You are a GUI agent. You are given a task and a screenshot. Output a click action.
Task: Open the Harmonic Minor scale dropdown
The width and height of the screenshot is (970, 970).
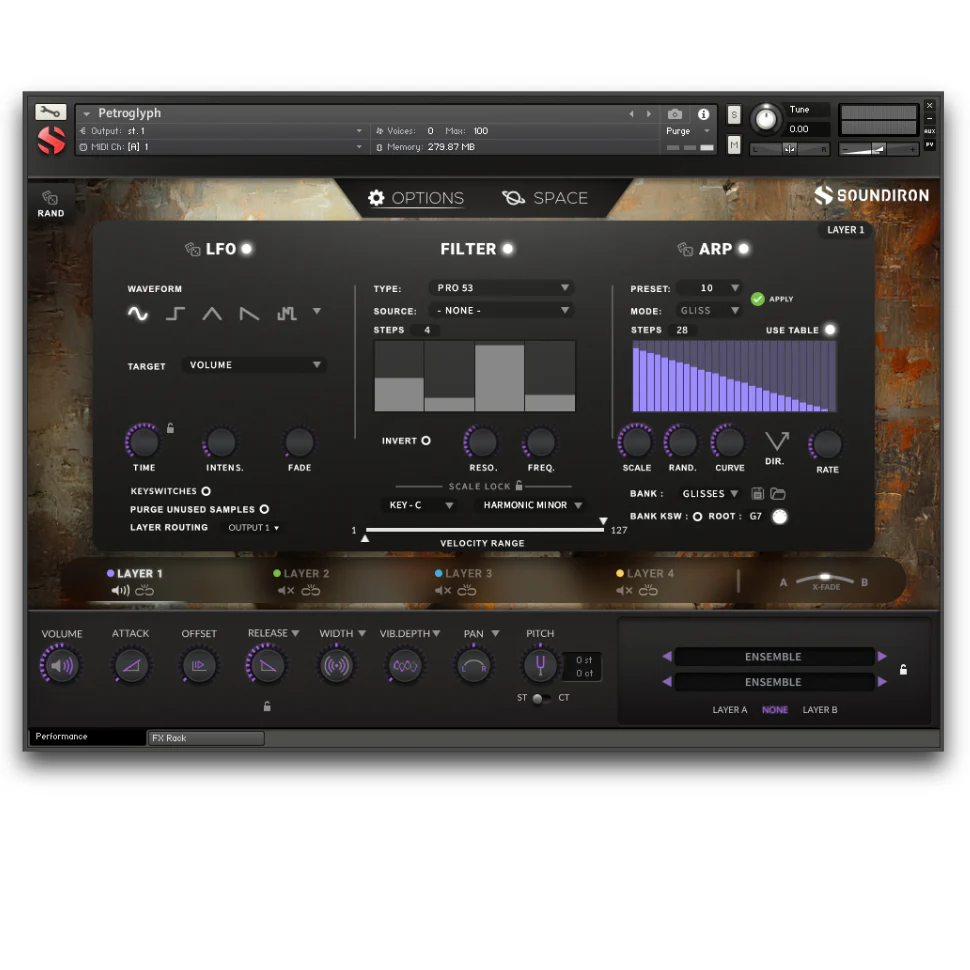point(530,506)
